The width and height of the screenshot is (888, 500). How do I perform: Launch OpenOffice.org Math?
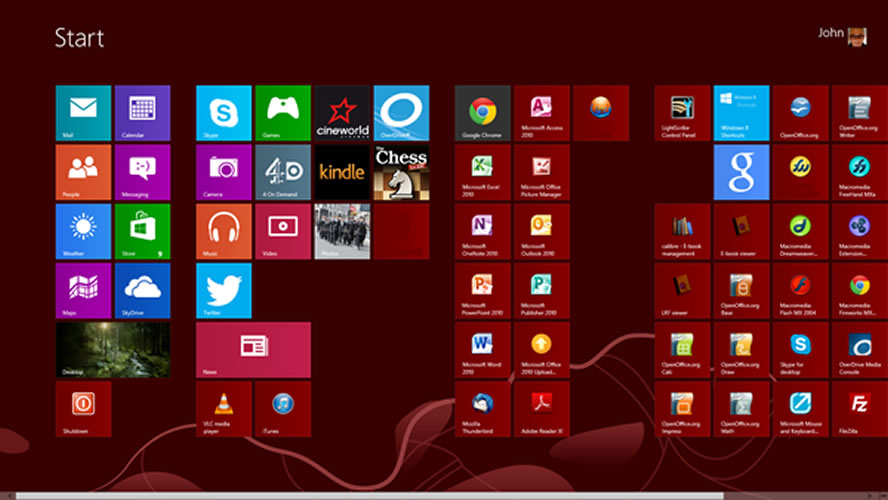click(741, 409)
